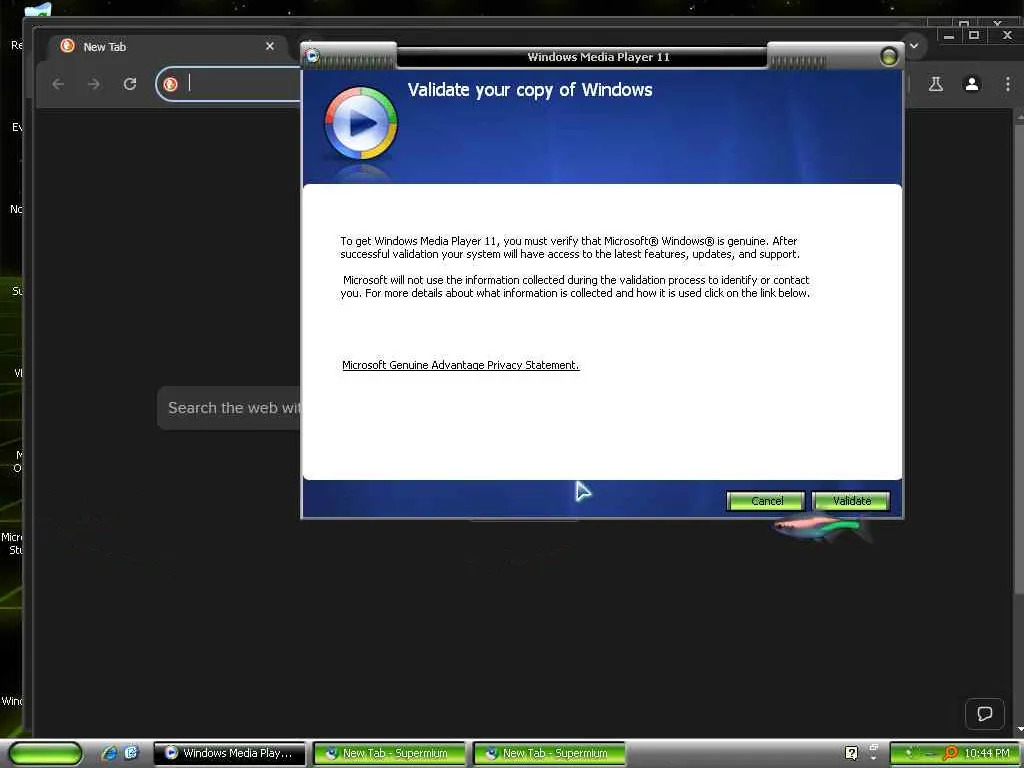The height and width of the screenshot is (768, 1024).
Task: Expand the tab search dropdown chevron
Action: click(914, 46)
